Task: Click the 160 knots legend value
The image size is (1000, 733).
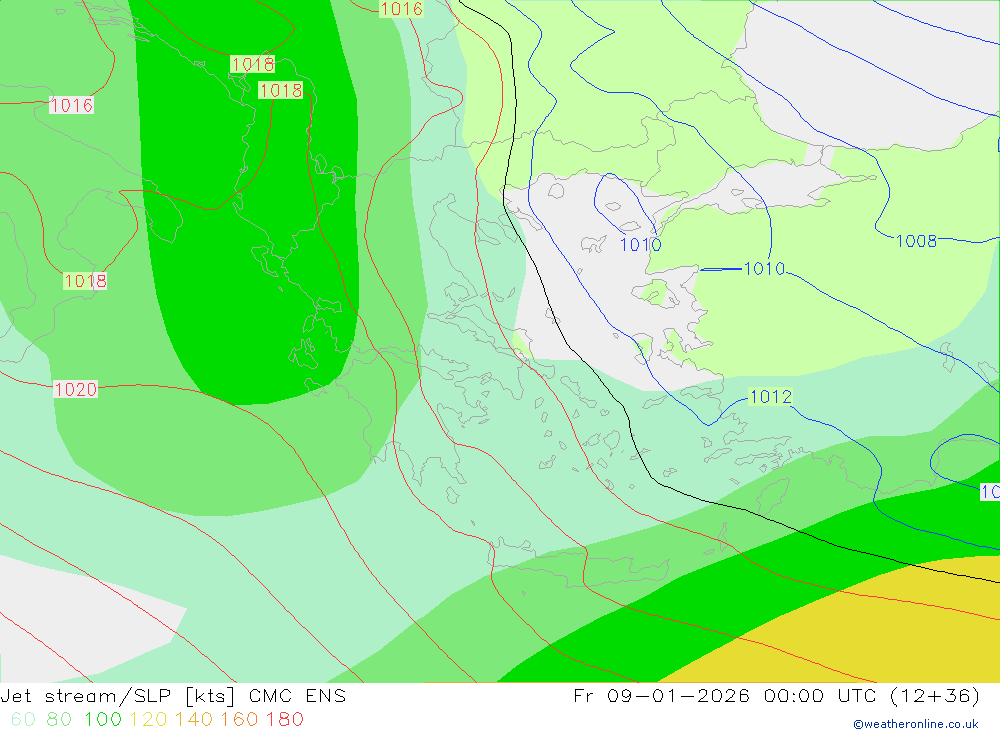Action: 239,720
